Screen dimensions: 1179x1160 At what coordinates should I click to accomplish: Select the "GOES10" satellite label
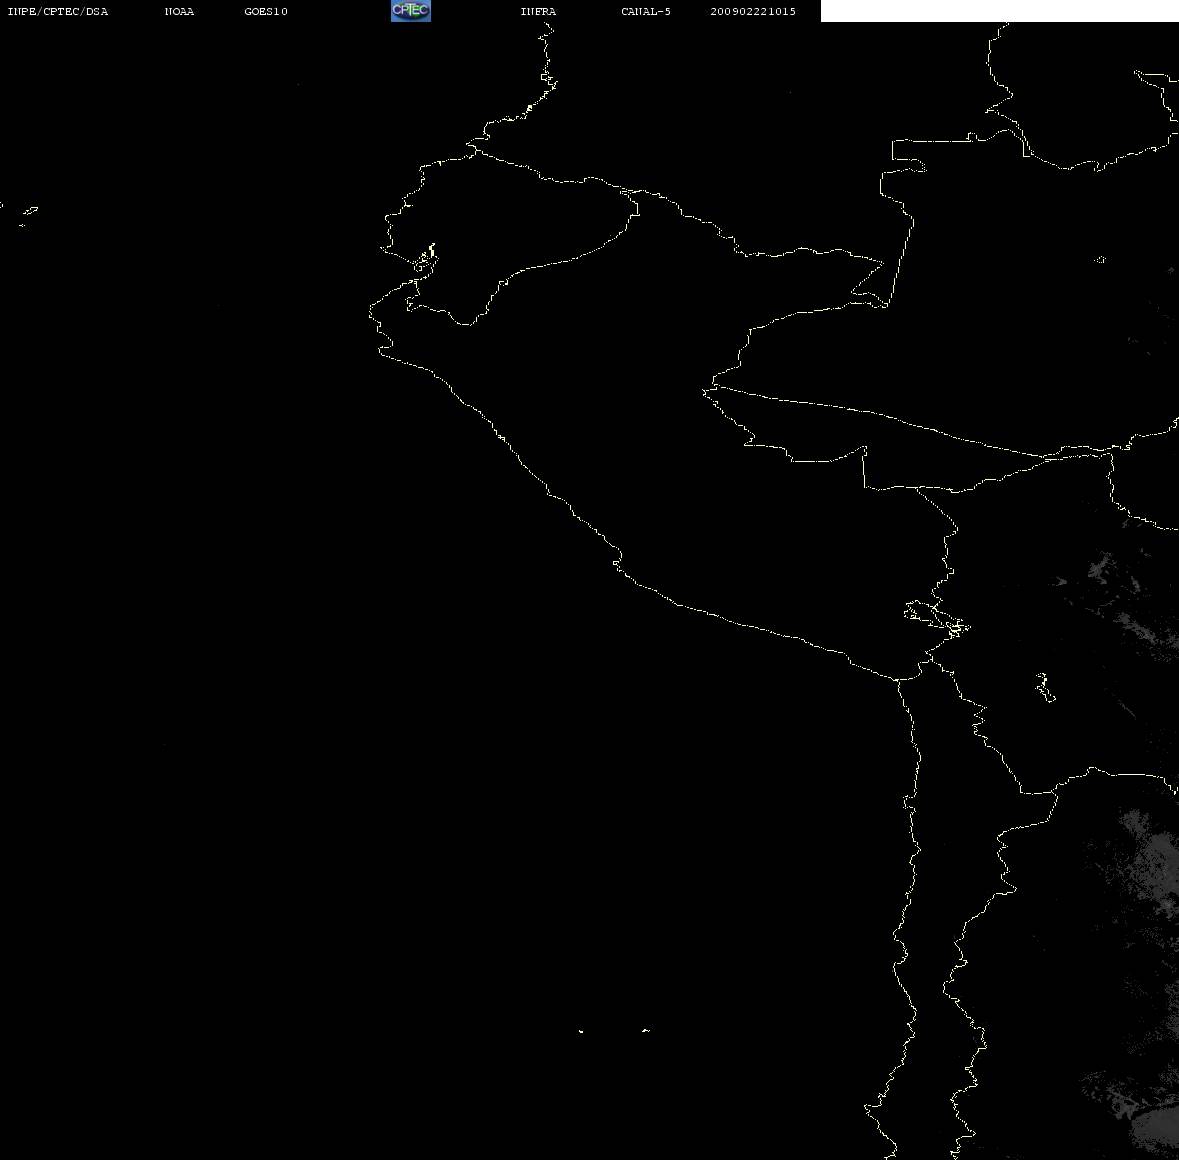point(266,11)
